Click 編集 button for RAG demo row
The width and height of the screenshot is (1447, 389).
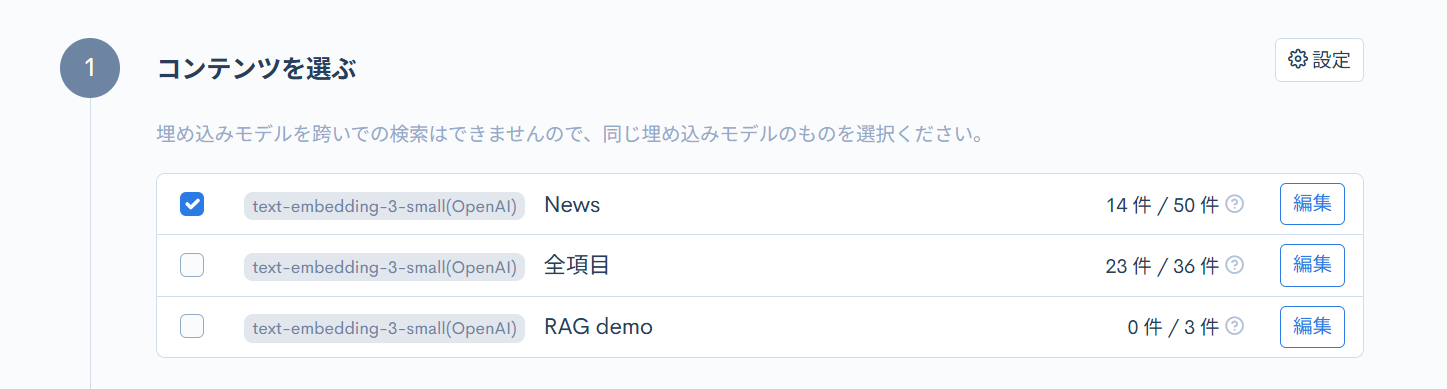[1312, 326]
